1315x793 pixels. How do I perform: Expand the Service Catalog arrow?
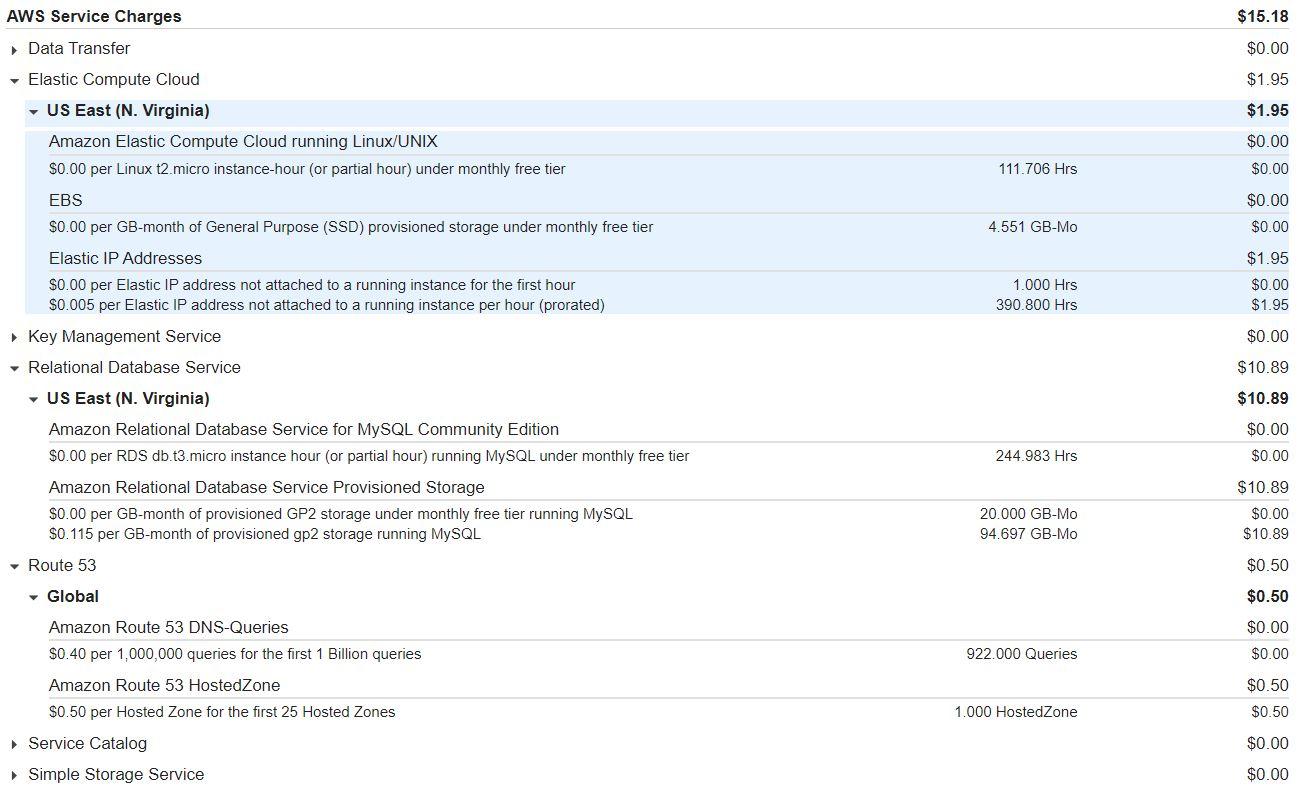(14, 745)
